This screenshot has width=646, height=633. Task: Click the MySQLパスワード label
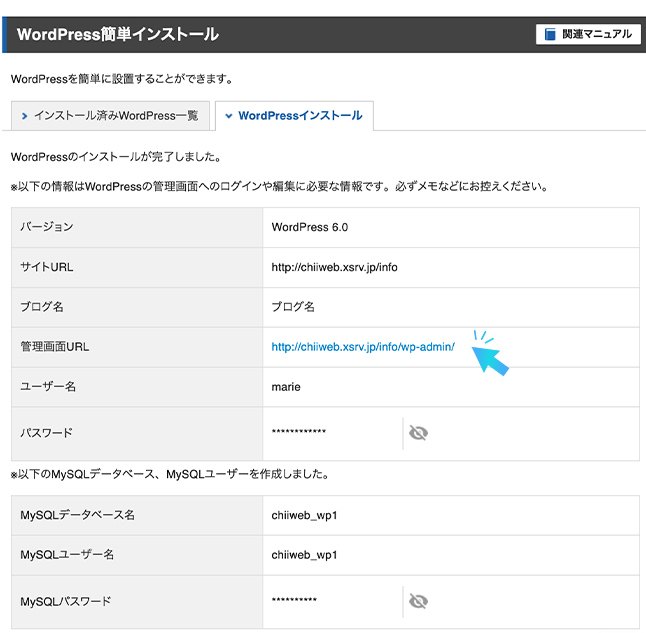point(66,602)
